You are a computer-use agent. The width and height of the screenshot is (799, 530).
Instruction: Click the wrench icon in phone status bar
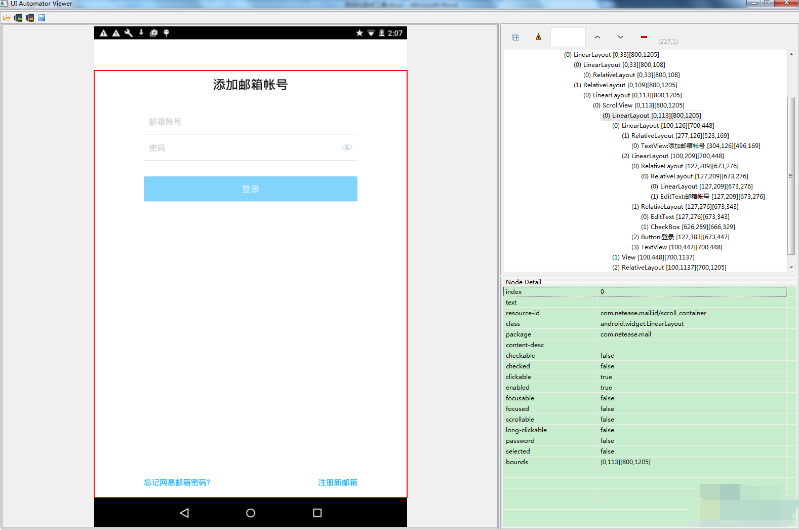coord(128,33)
